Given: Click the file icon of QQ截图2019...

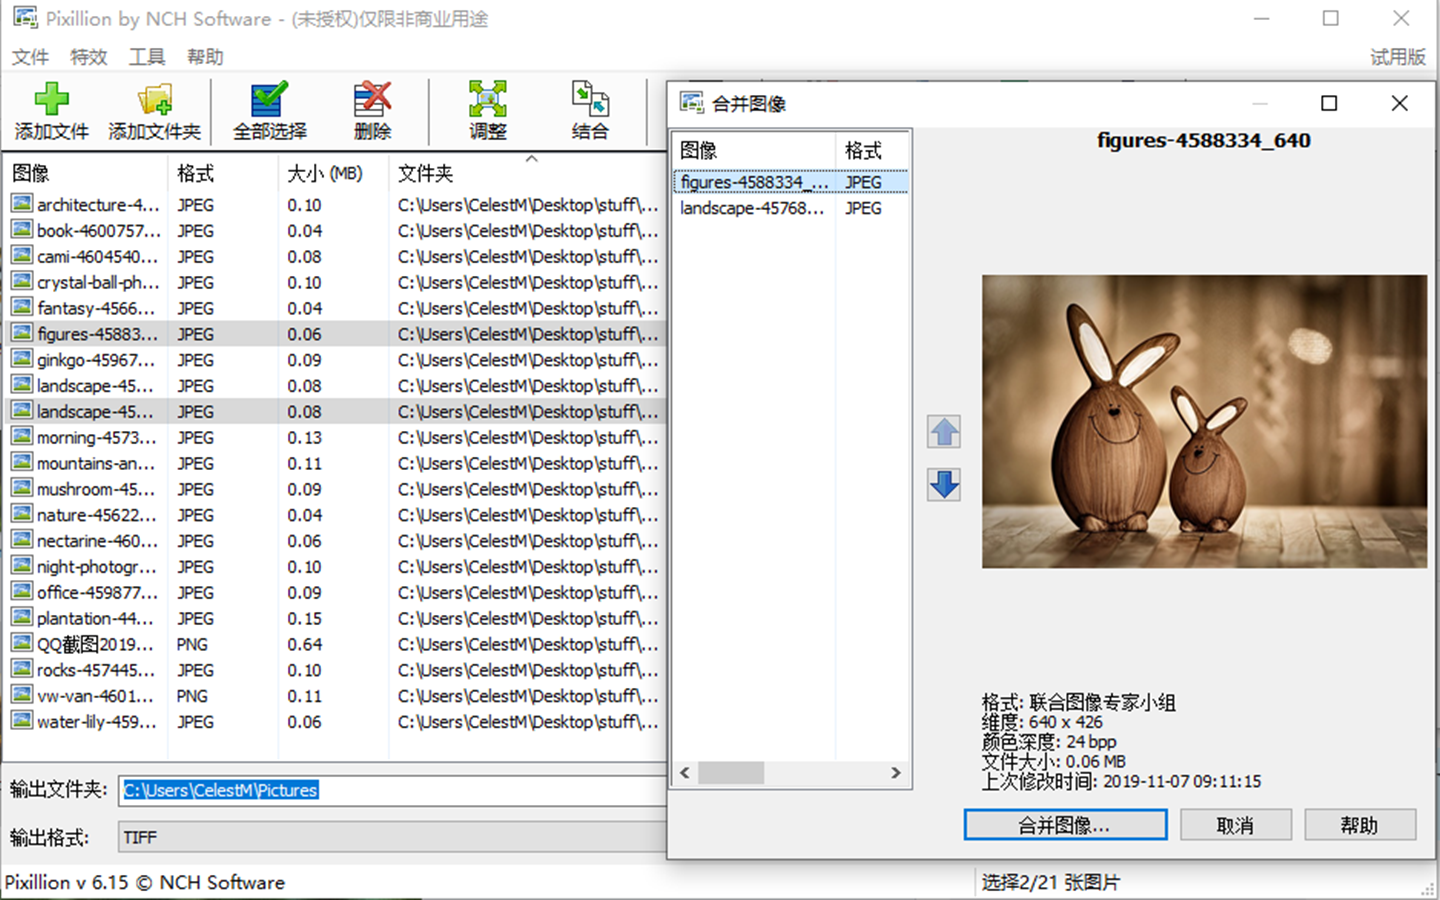Looking at the screenshot, I should coord(22,644).
